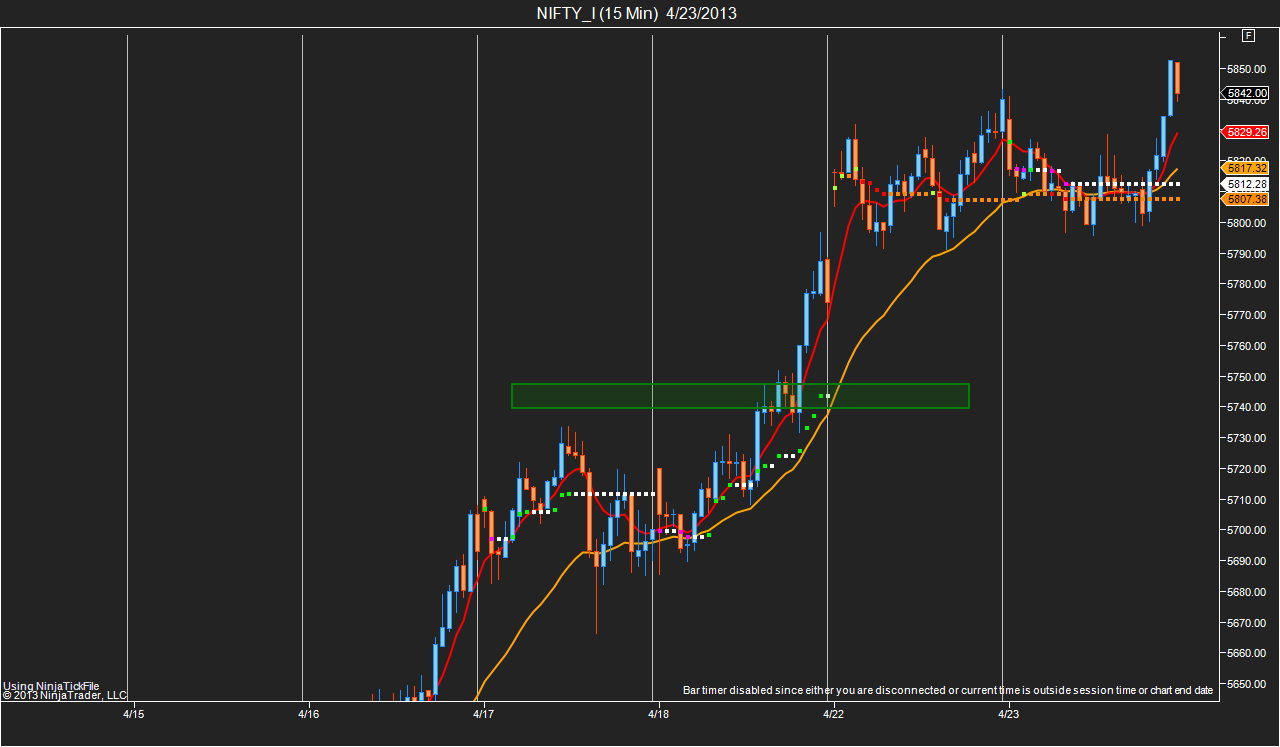The image size is (1280, 747).
Task: Click the 'Using NinjaTickFile' text
Action: [51, 686]
